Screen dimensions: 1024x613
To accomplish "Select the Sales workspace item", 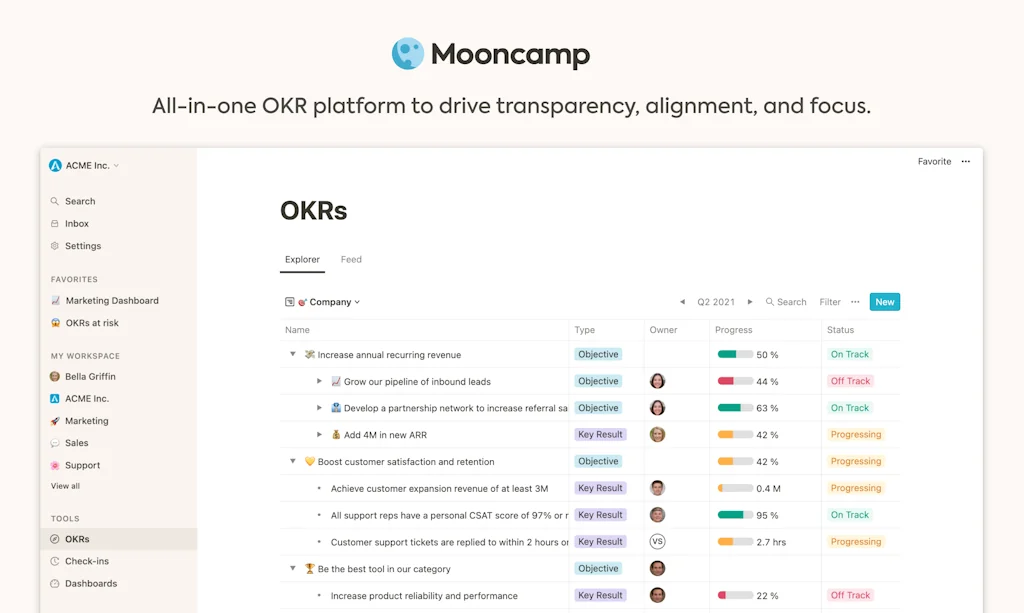I will click(x=74, y=443).
